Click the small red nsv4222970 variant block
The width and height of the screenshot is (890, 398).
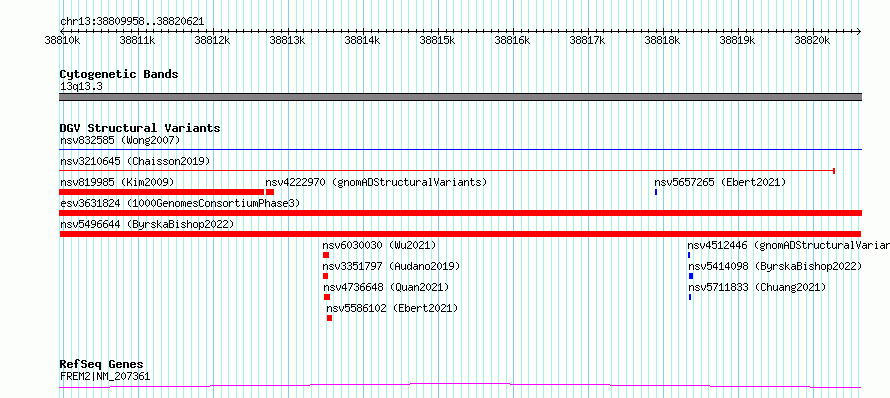(270, 192)
